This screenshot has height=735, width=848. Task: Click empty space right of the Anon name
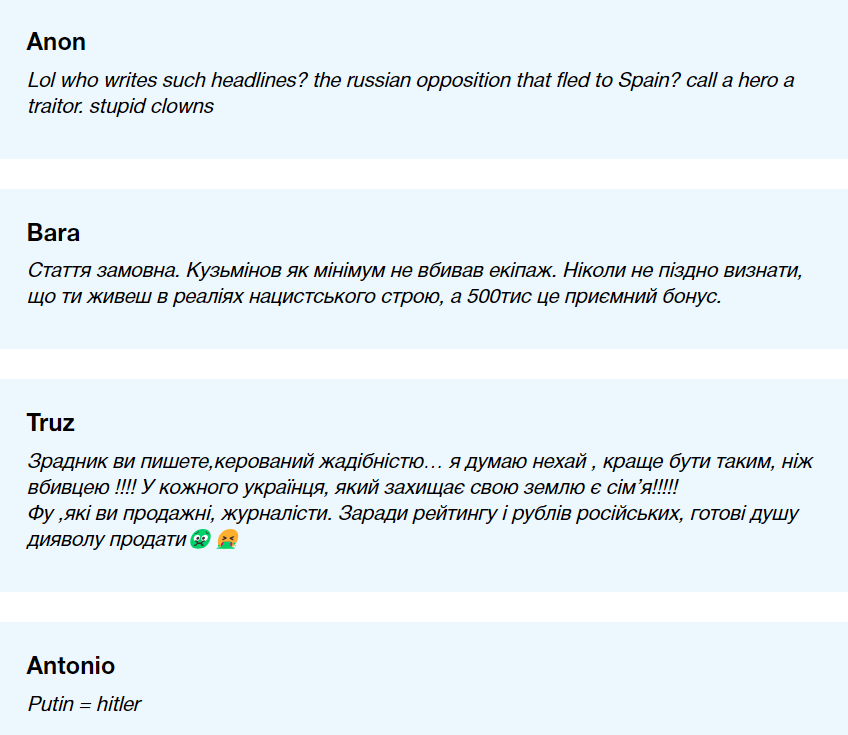[x=450, y=42]
